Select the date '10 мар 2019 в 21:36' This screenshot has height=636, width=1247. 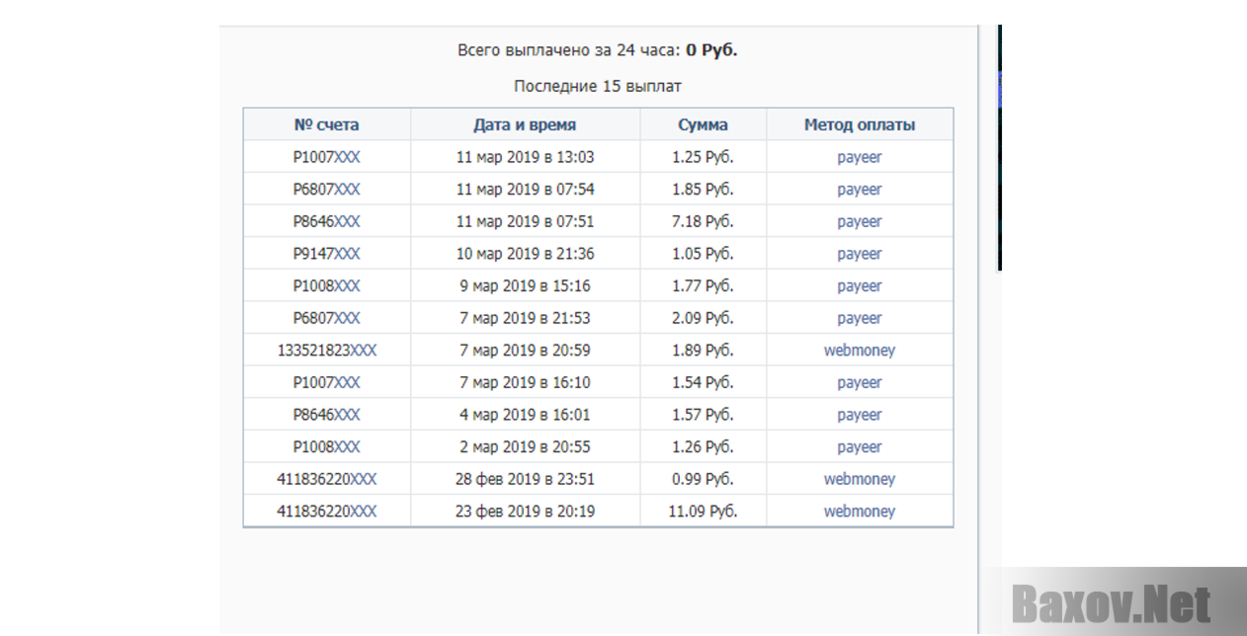click(525, 254)
